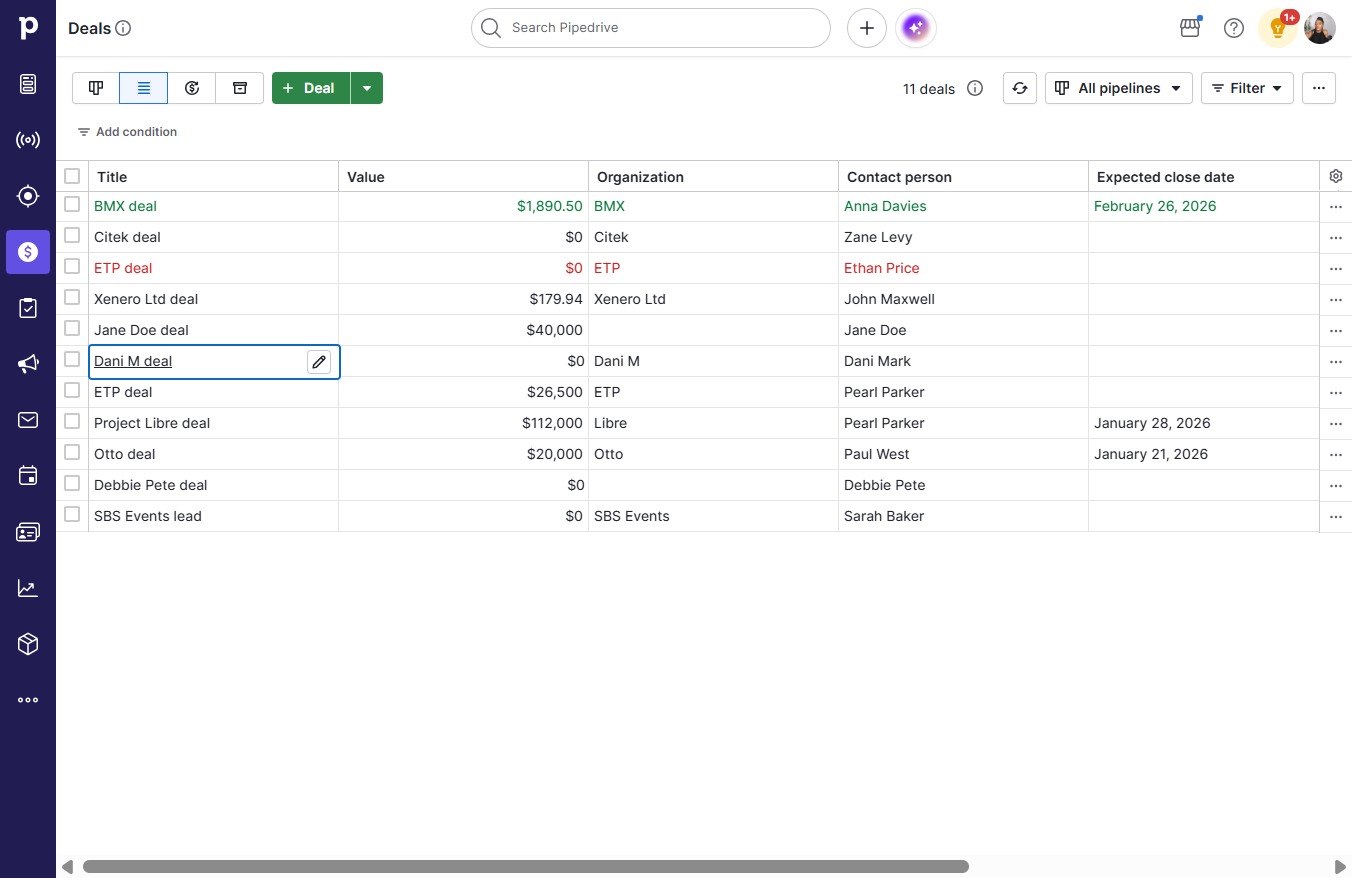Open the BMX deal link
Viewport: 1352px width, 878px height.
pyautogui.click(x=125, y=206)
